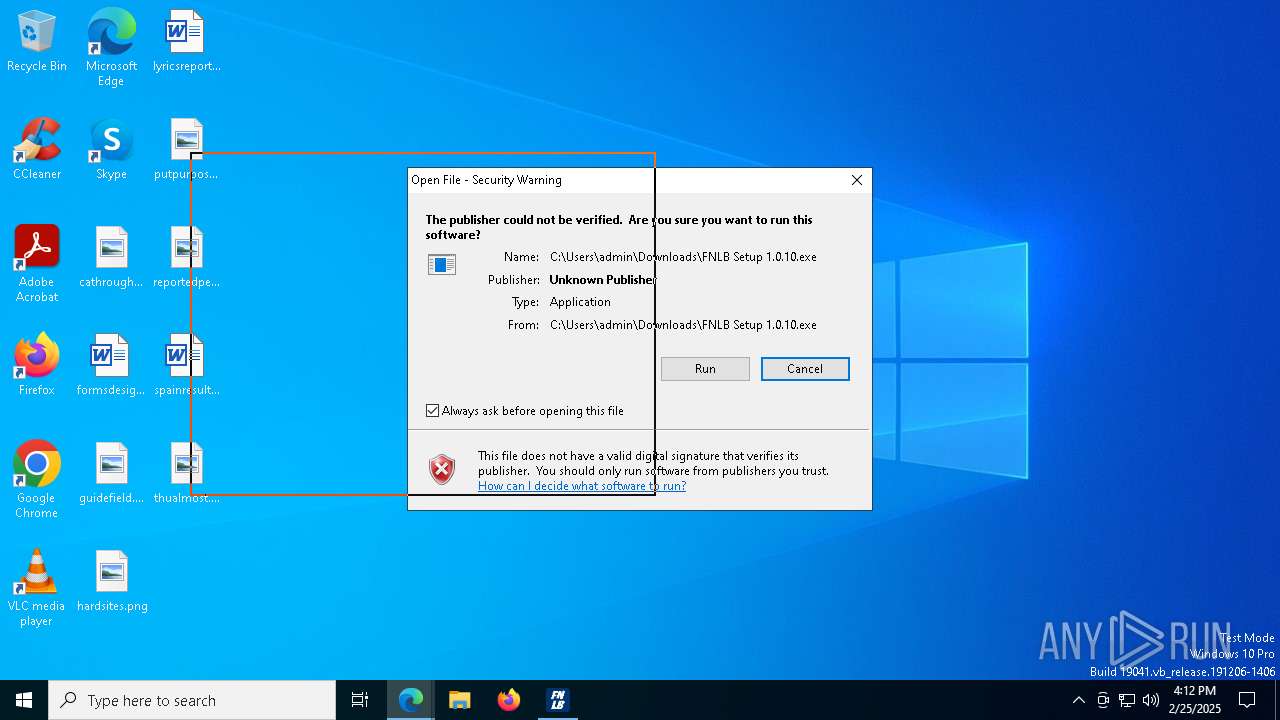Viewport: 1280px width, 720px height.
Task: Select the formsdesig Word document
Action: coord(111,365)
